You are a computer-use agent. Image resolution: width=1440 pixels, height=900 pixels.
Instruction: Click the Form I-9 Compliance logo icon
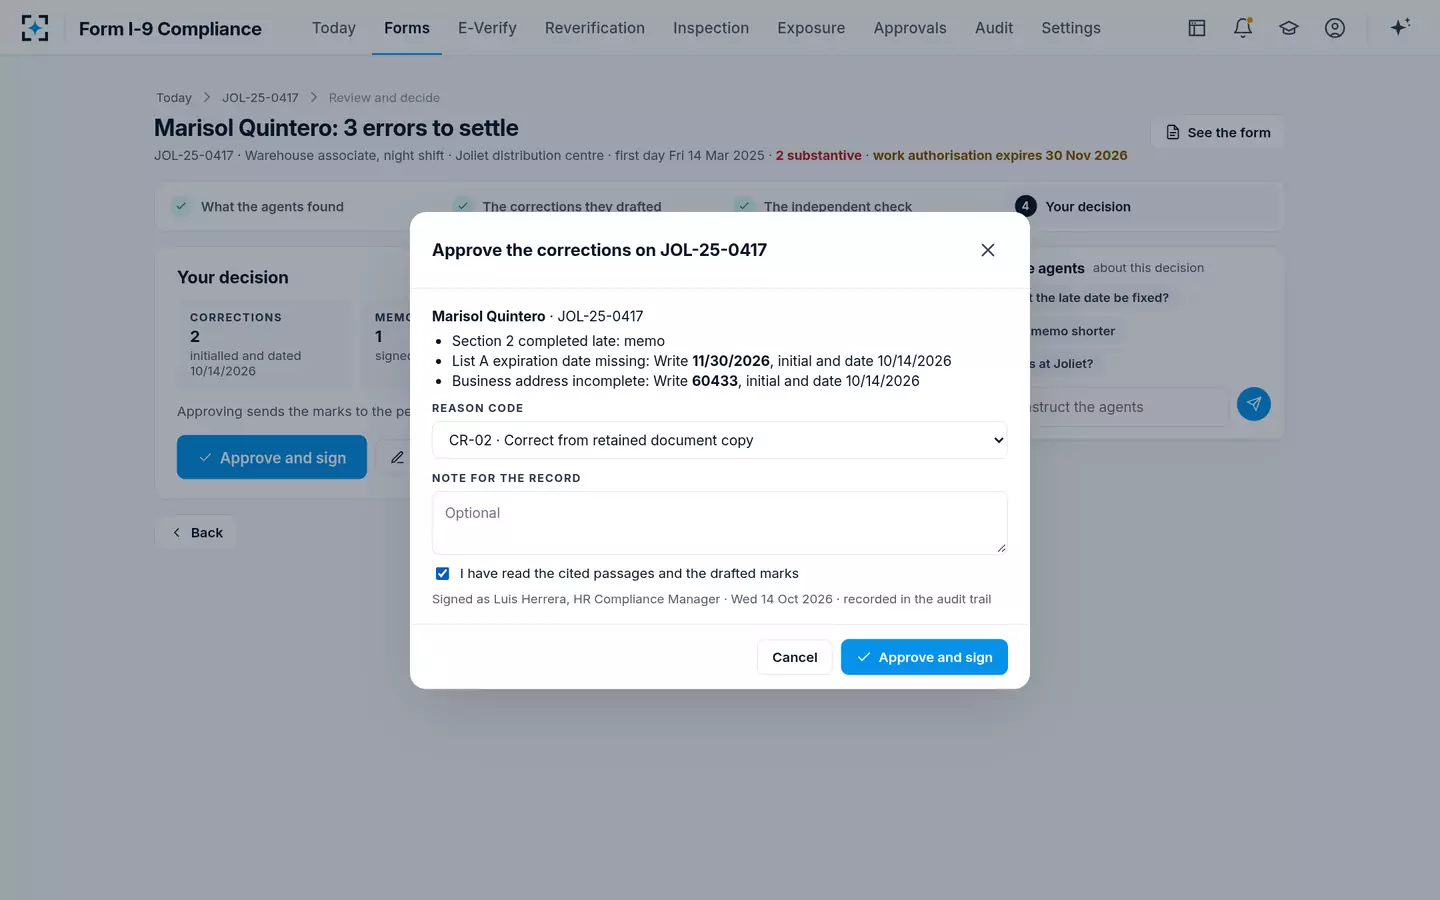pos(35,28)
